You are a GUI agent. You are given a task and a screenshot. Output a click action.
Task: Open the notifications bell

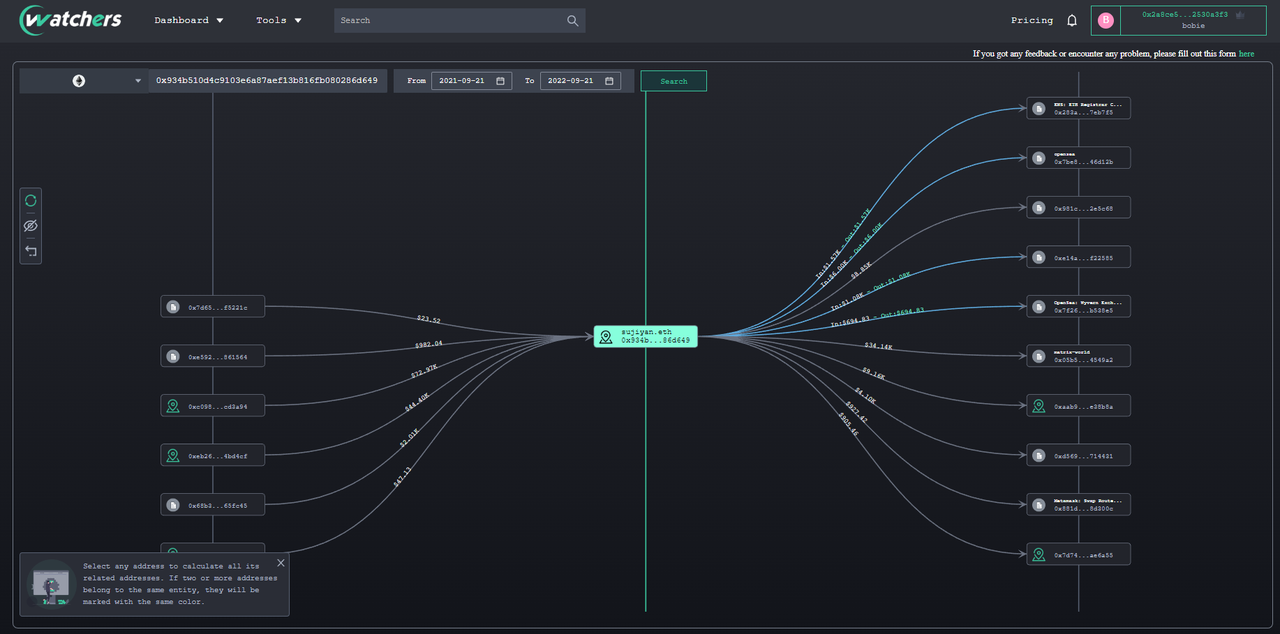coord(1072,20)
